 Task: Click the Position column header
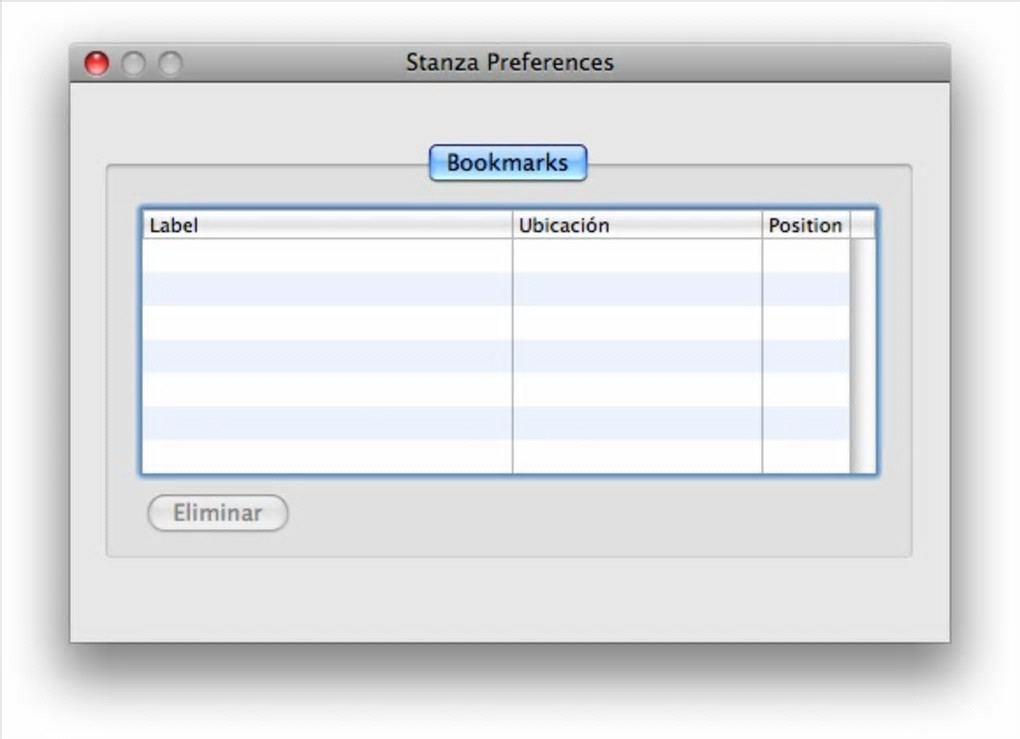click(805, 225)
